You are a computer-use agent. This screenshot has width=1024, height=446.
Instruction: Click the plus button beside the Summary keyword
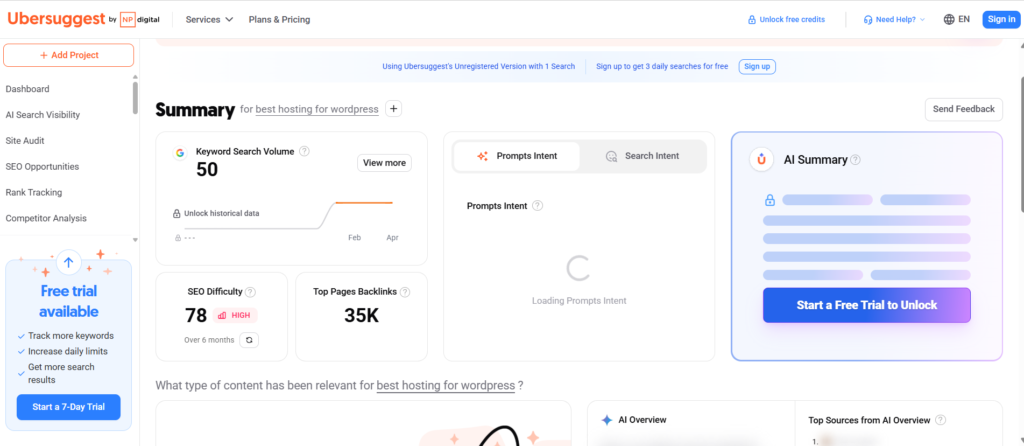[393, 109]
